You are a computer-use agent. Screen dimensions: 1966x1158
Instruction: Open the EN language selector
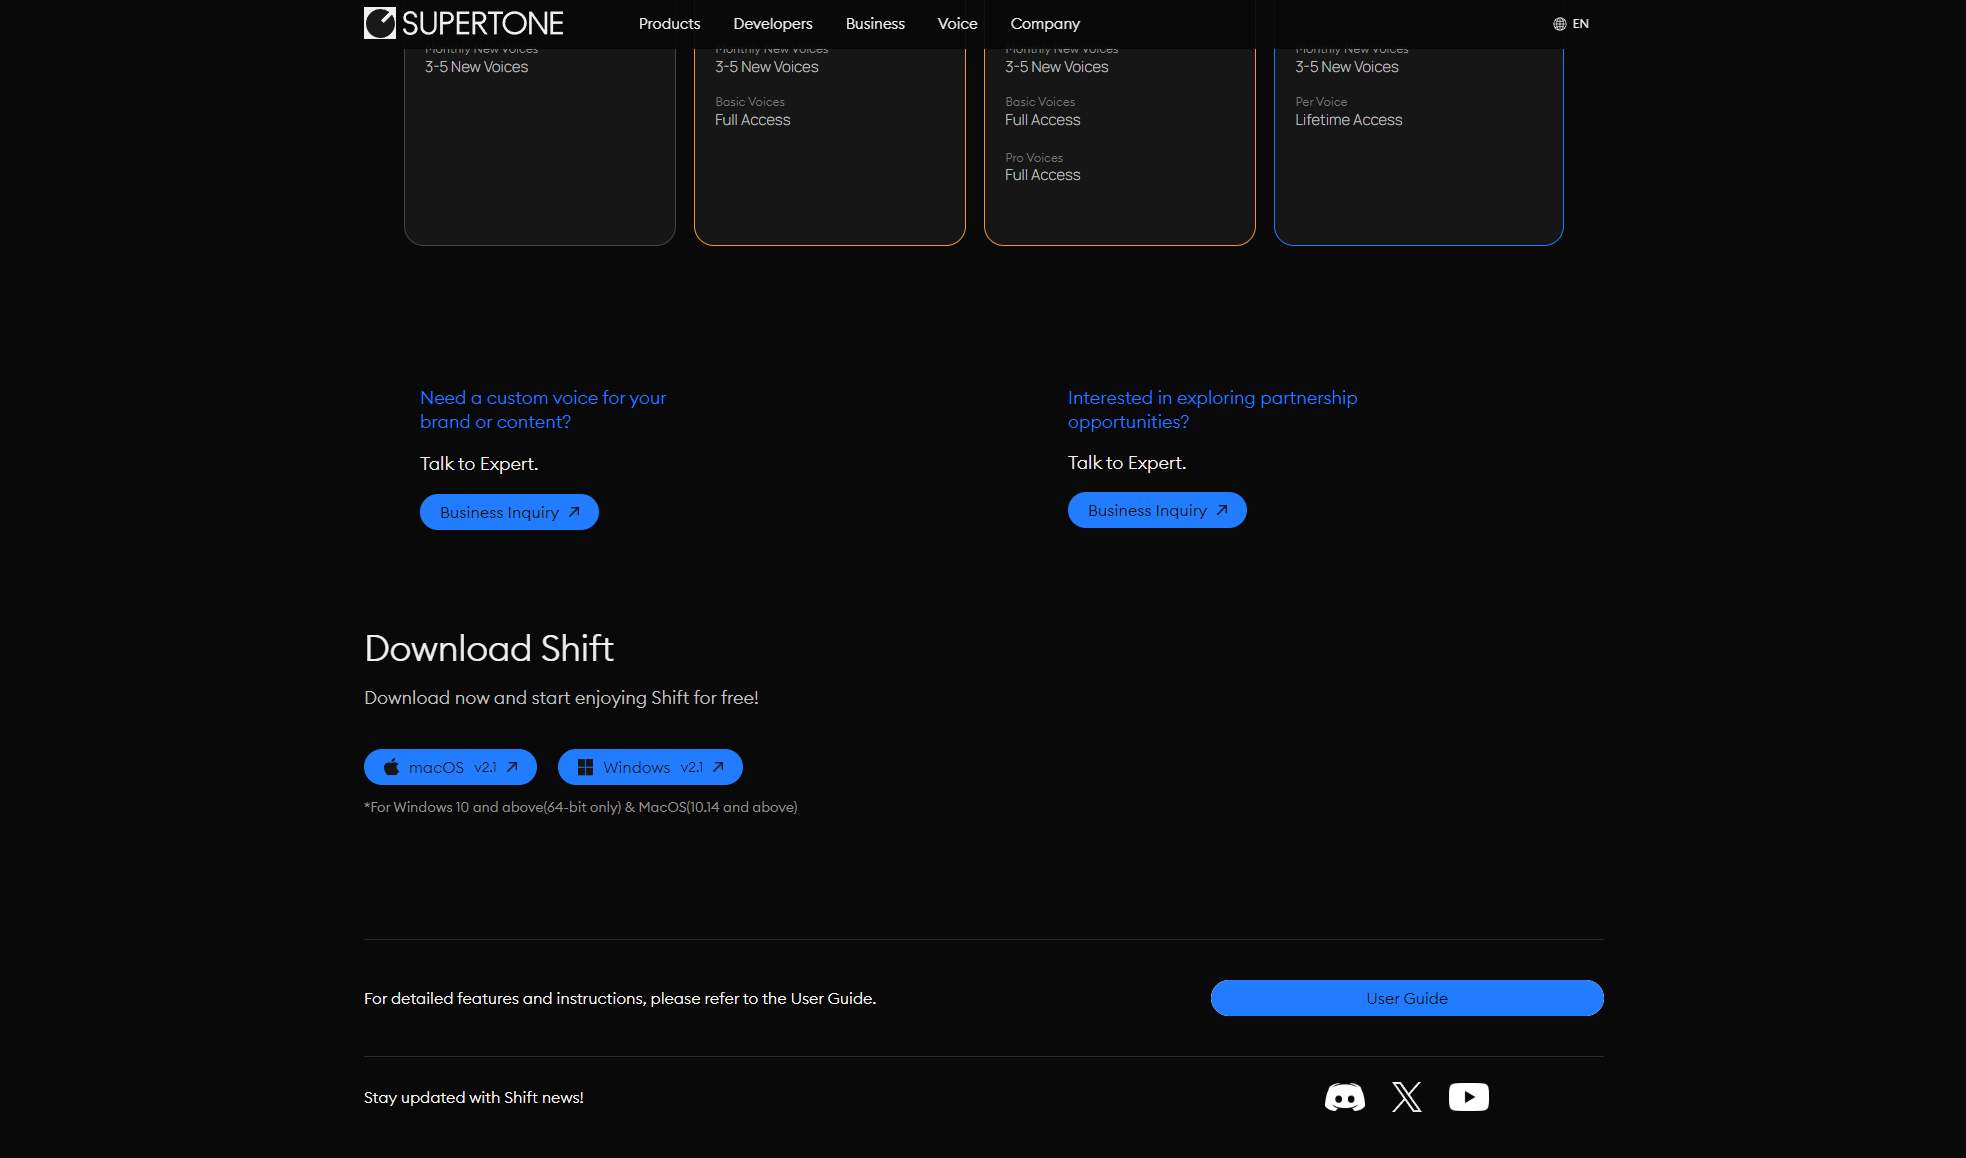1580,24
